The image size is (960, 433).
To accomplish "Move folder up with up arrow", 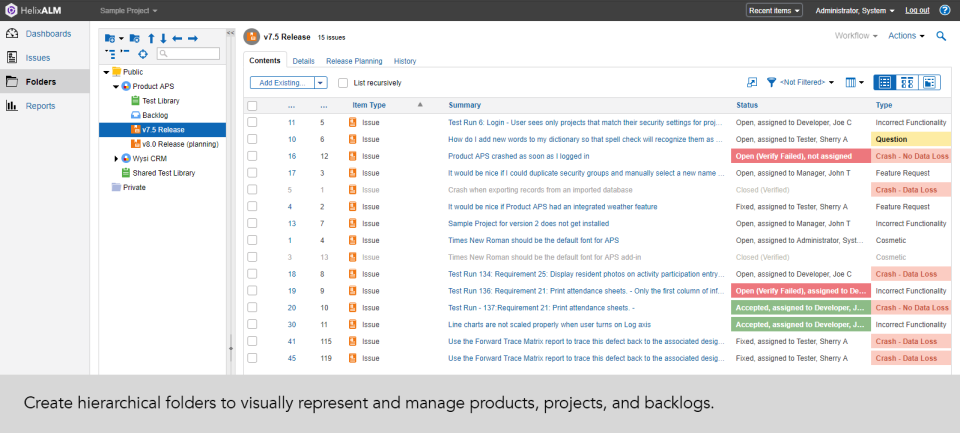I will point(150,38).
